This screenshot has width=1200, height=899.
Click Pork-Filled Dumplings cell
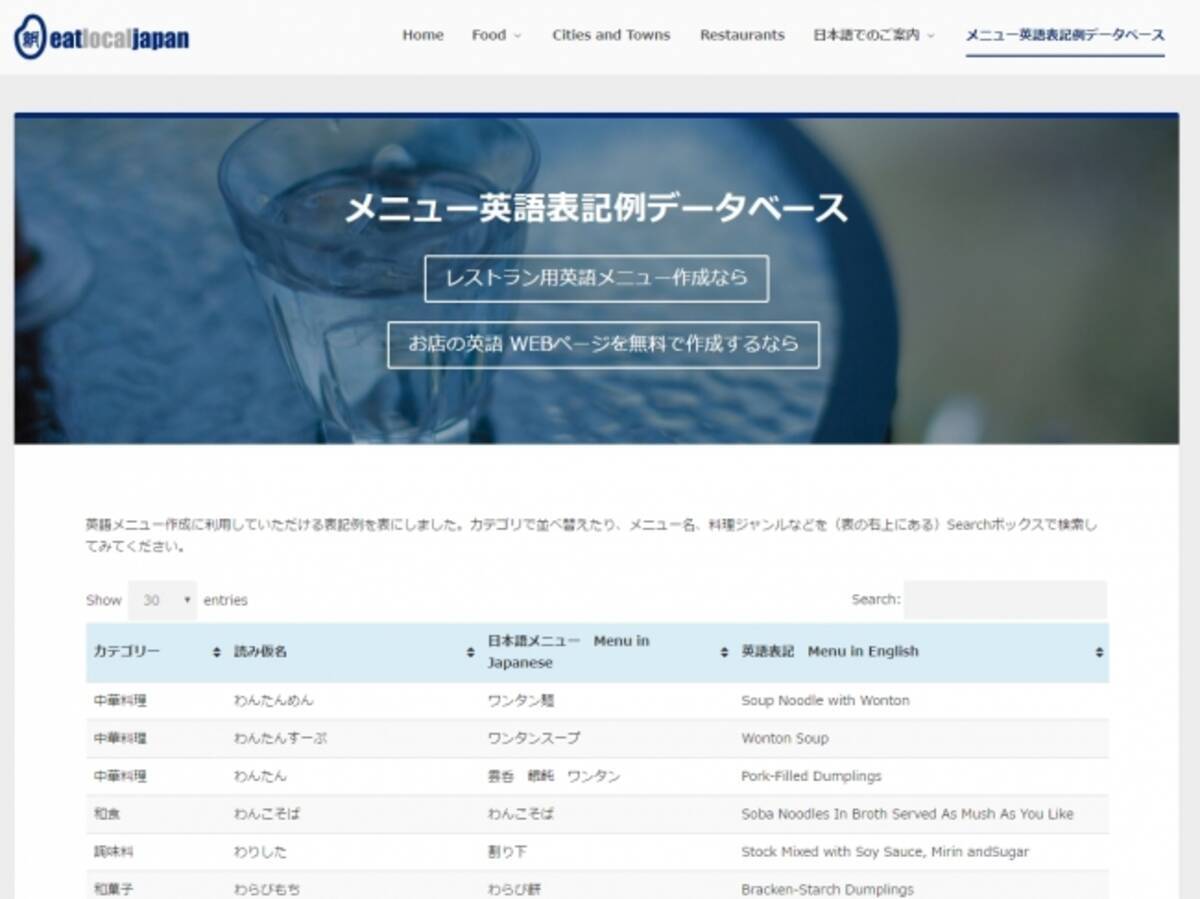[x=811, y=777]
